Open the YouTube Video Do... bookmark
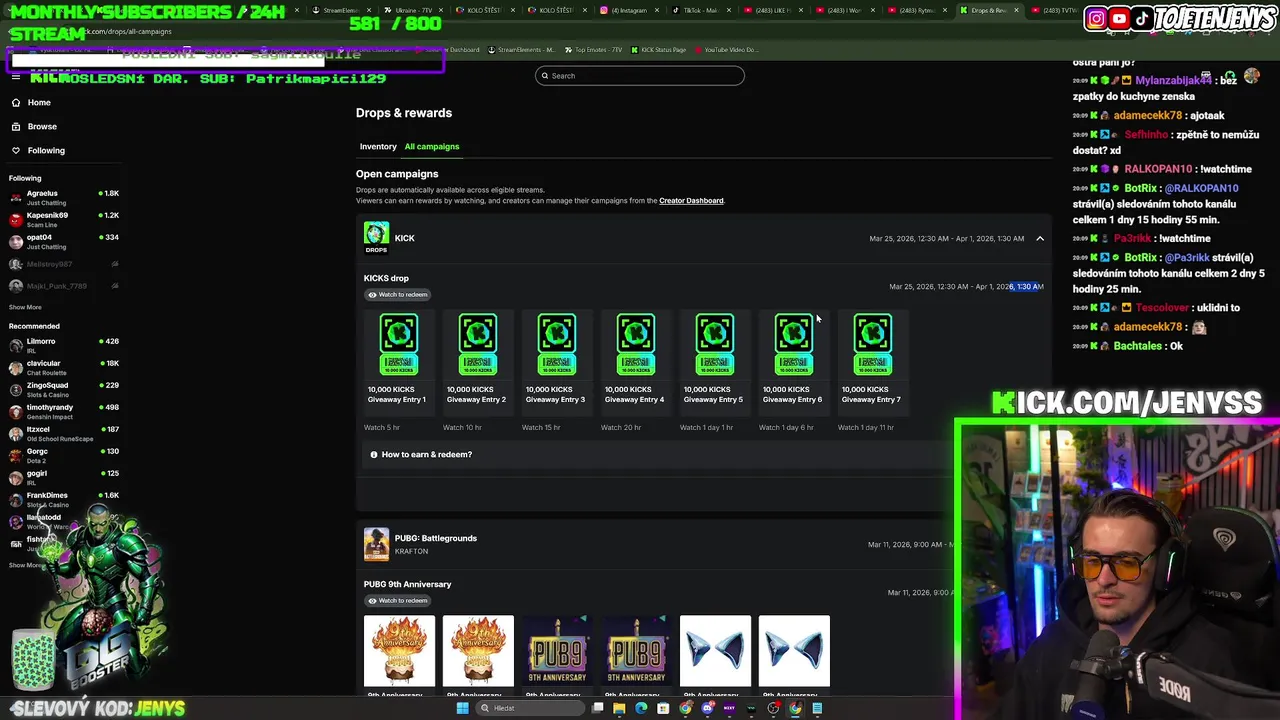 [x=726, y=49]
